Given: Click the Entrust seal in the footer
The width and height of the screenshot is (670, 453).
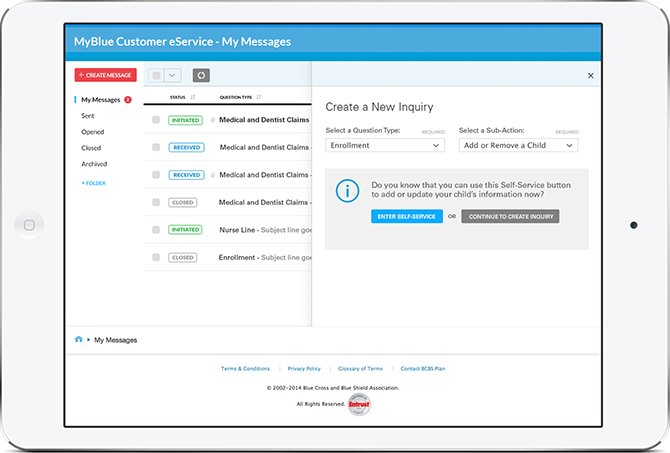Looking at the screenshot, I should pyautogui.click(x=359, y=404).
